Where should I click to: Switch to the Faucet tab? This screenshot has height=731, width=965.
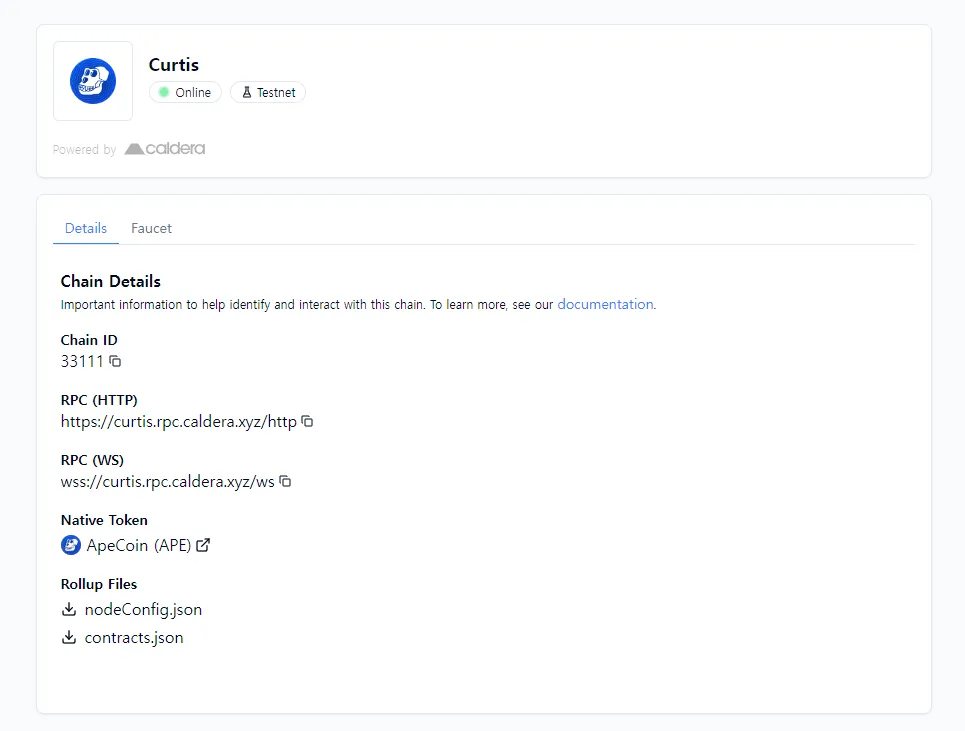pos(151,228)
